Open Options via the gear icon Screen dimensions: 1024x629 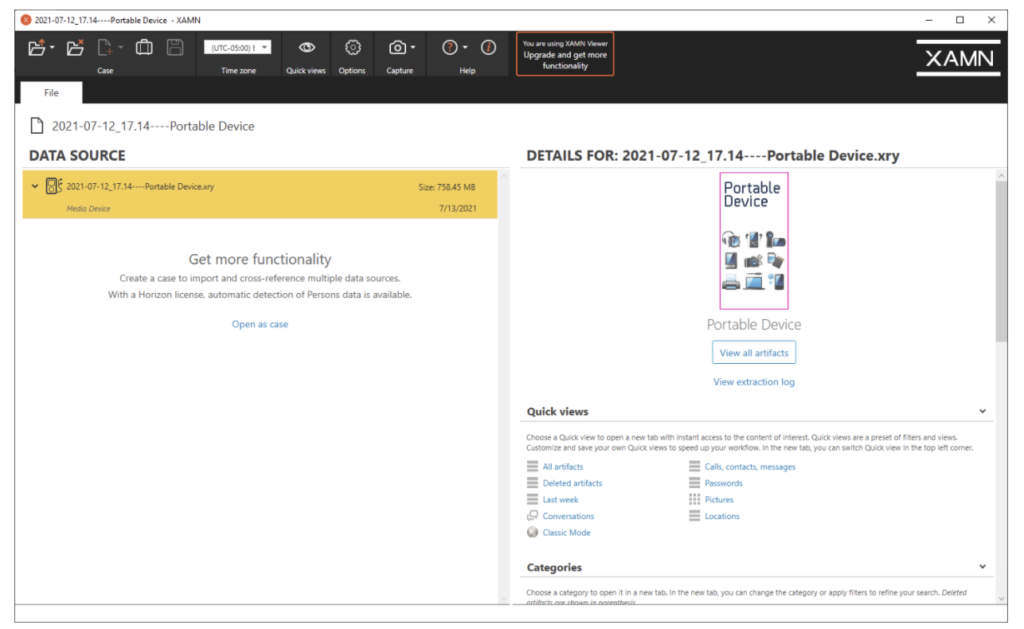click(x=353, y=48)
